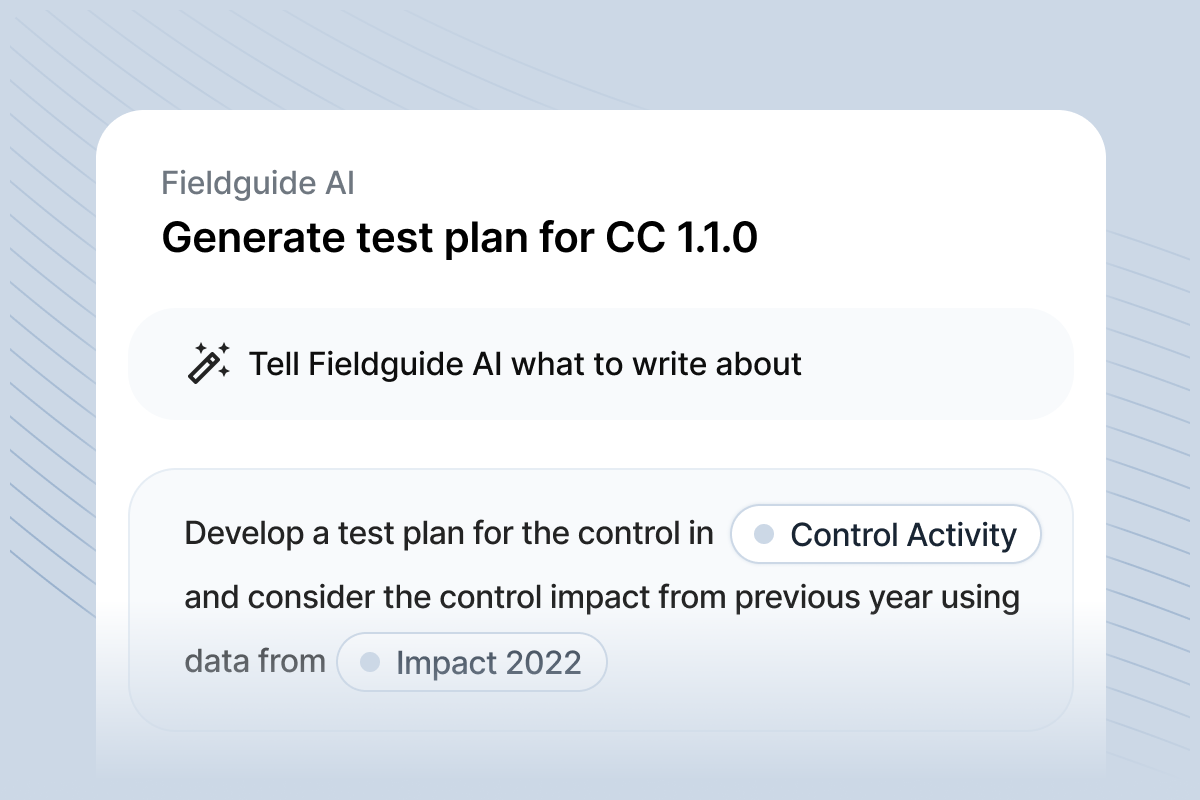Click the dot indicator in Control Activity chip
Screen dimensions: 1200x800
(x=763, y=534)
